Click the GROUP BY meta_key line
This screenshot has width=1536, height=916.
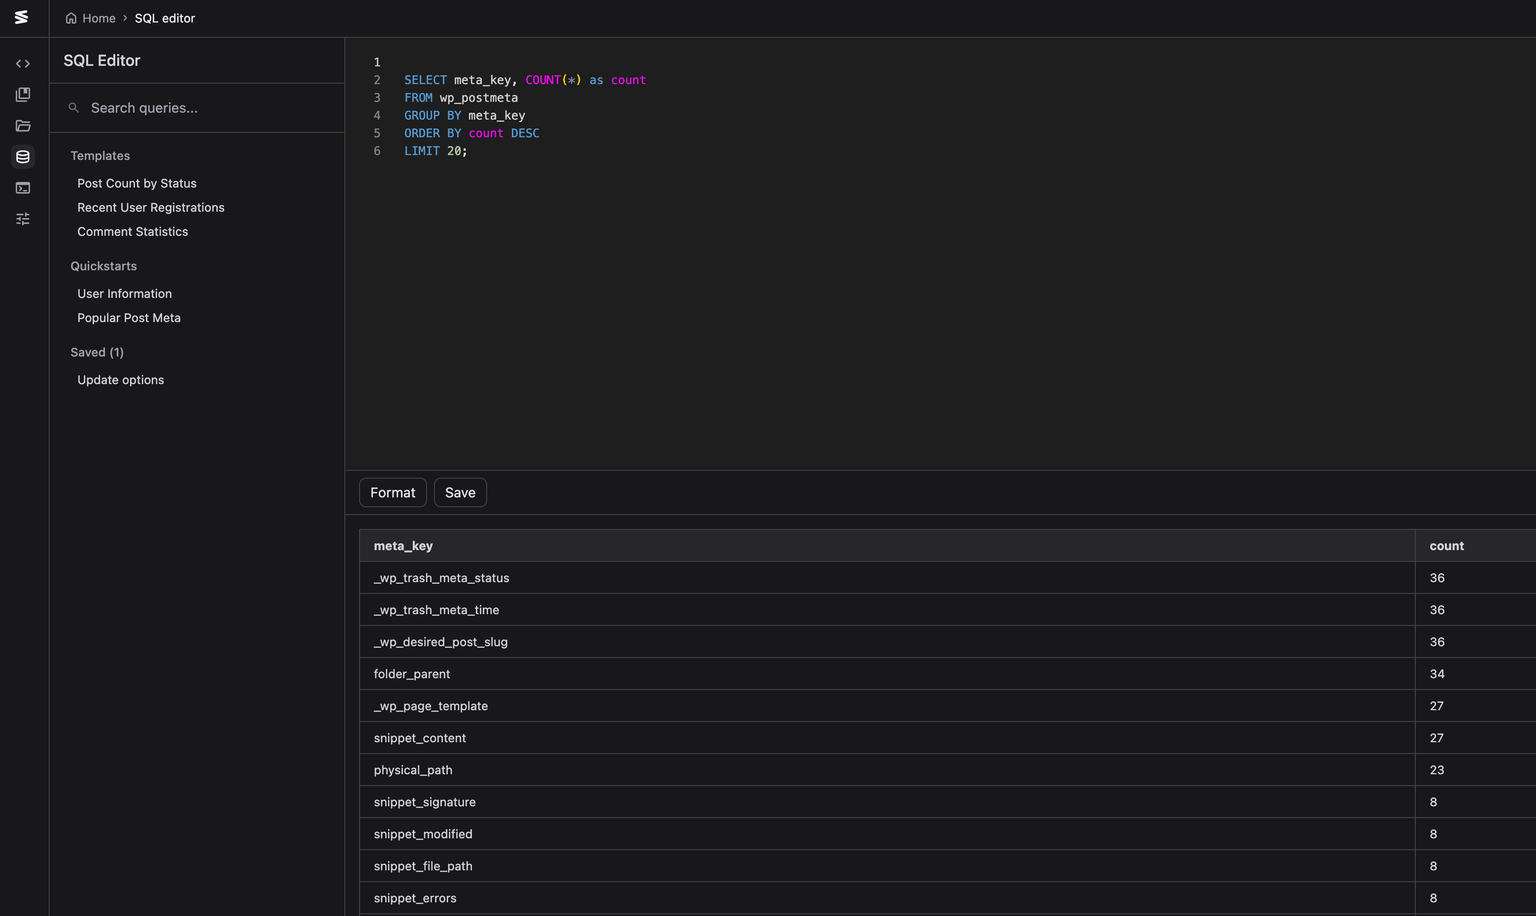pos(465,116)
